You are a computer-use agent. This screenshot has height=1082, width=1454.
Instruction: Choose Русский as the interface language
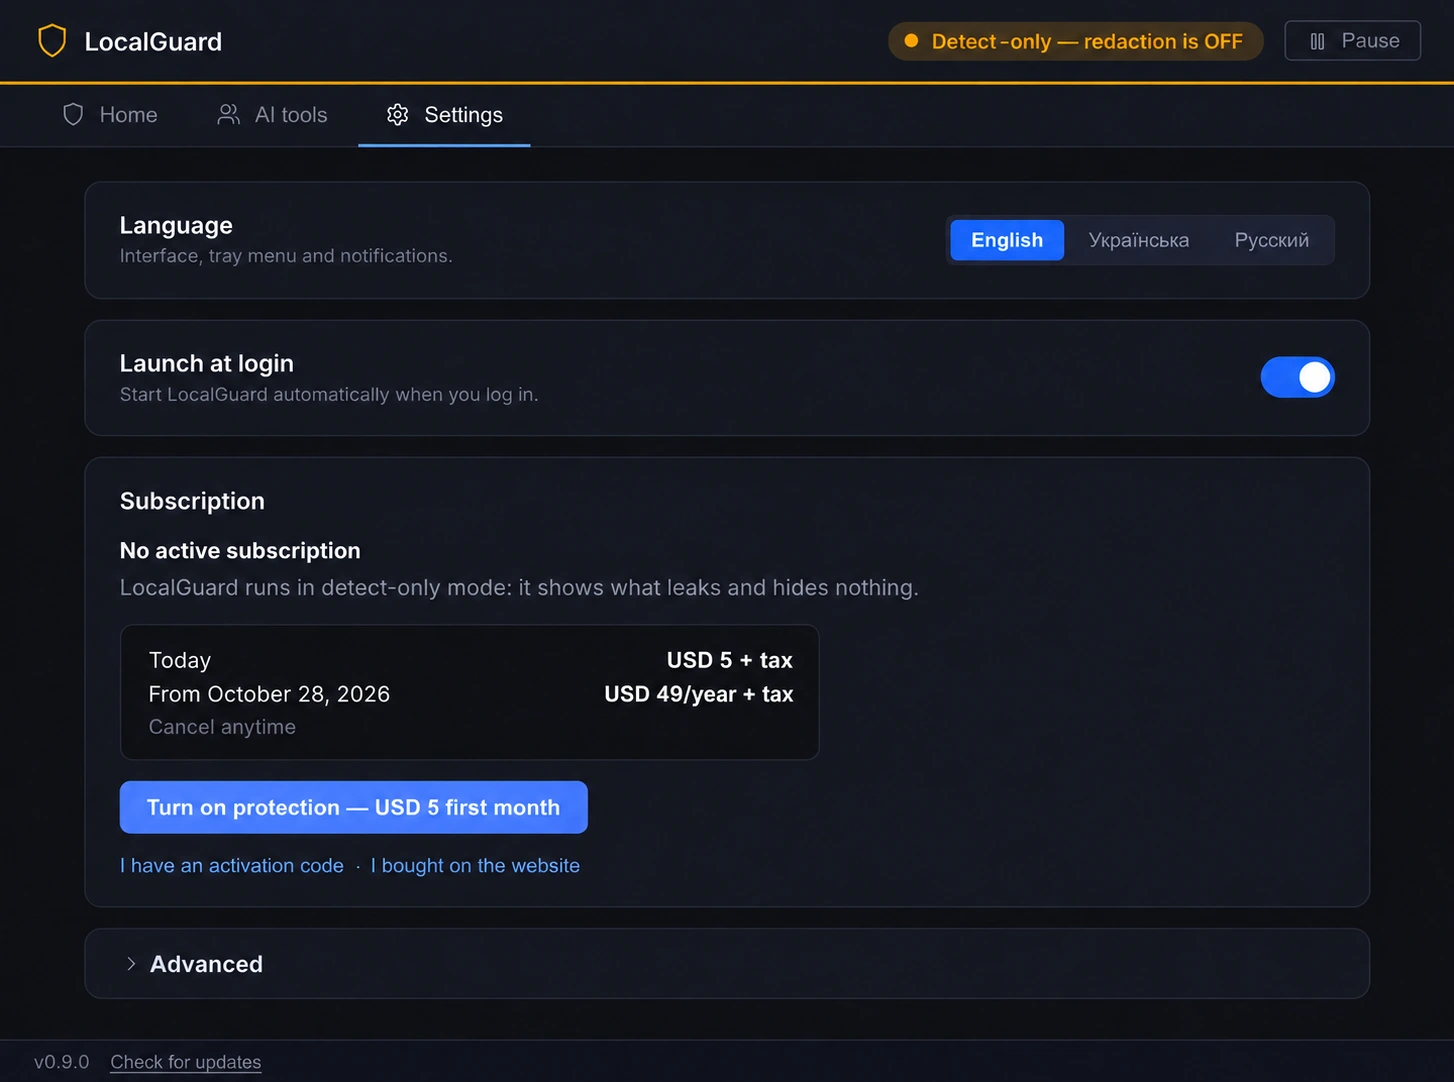coord(1271,240)
